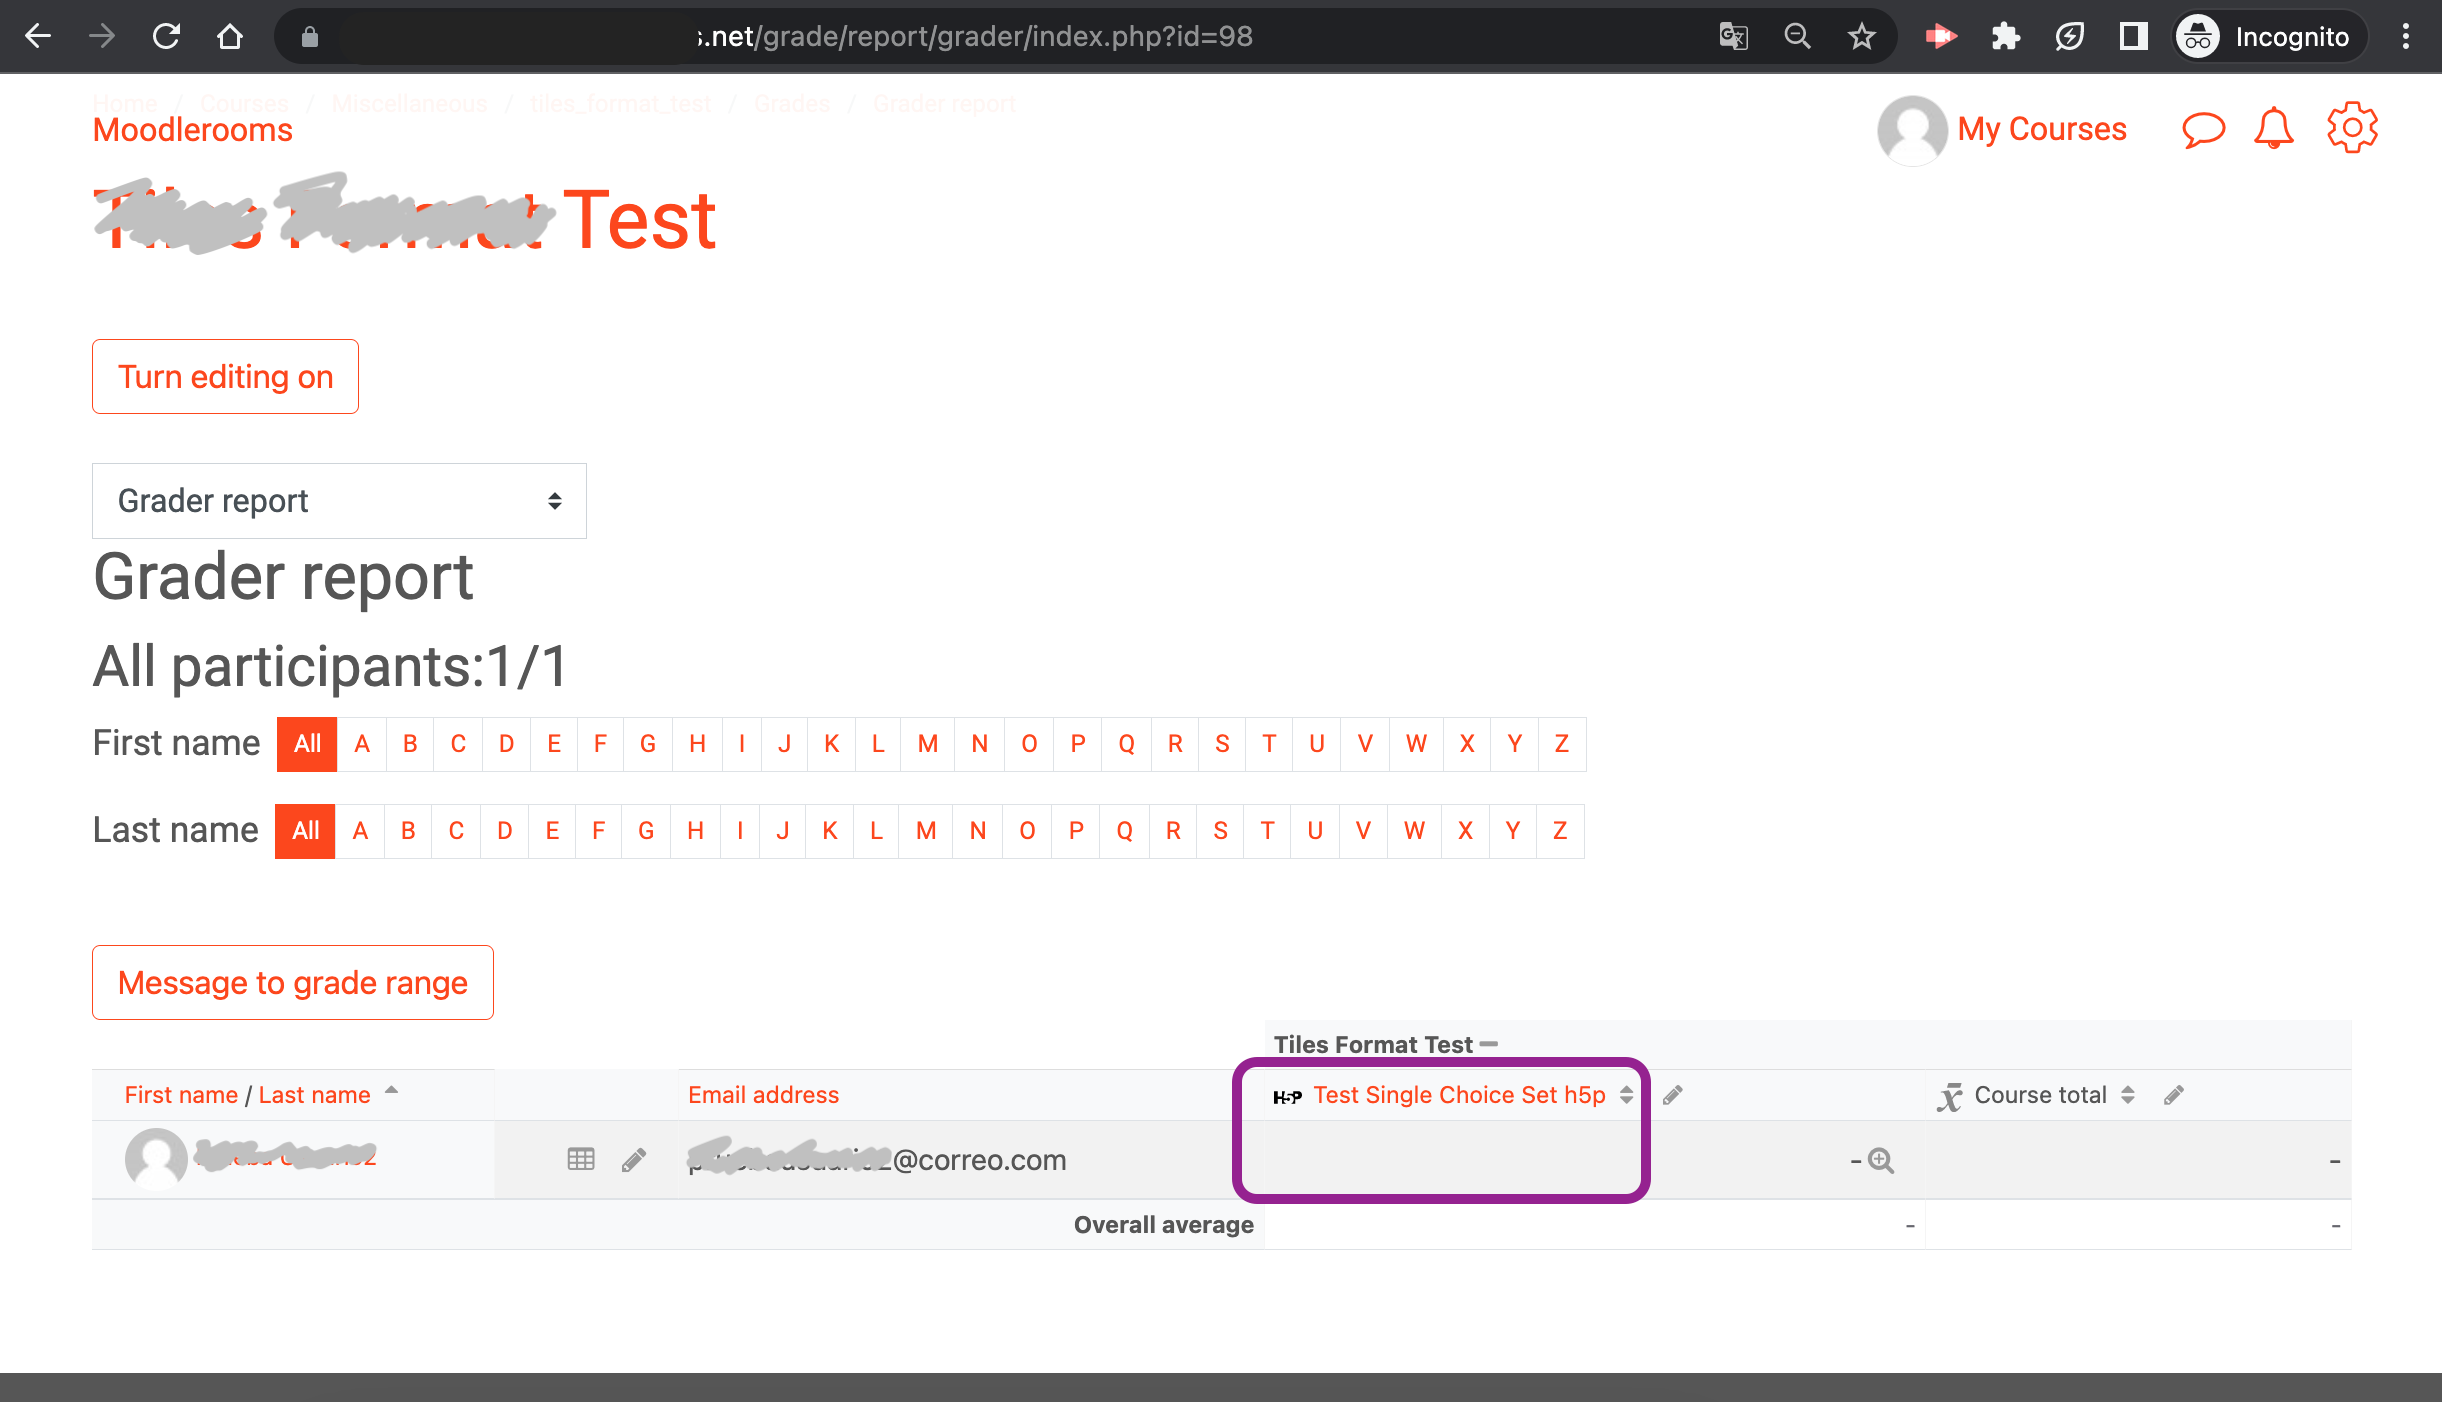Image resolution: width=2442 pixels, height=1402 pixels.
Task: Click the pencil icon beside Course total
Action: click(2173, 1095)
